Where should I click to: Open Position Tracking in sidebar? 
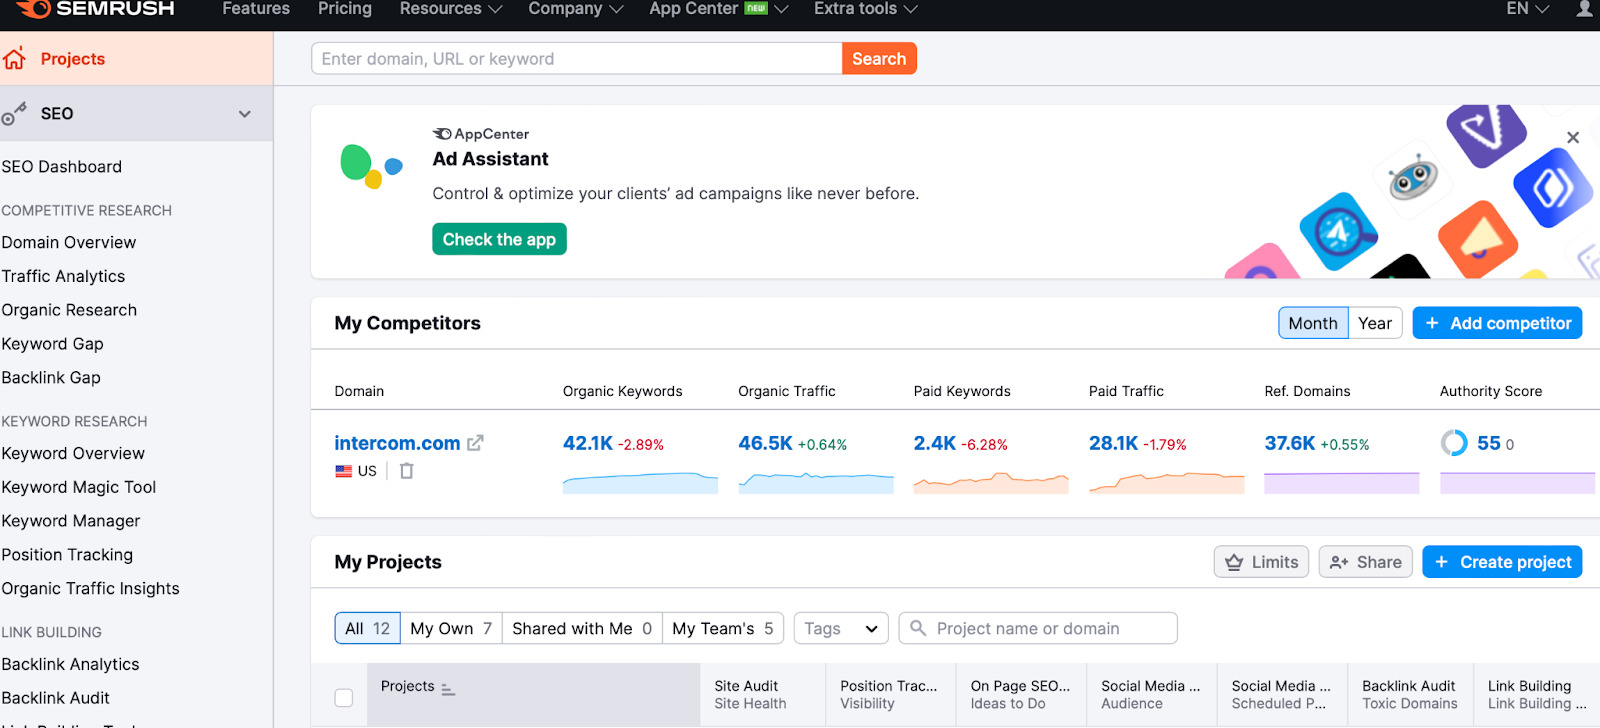click(x=67, y=555)
